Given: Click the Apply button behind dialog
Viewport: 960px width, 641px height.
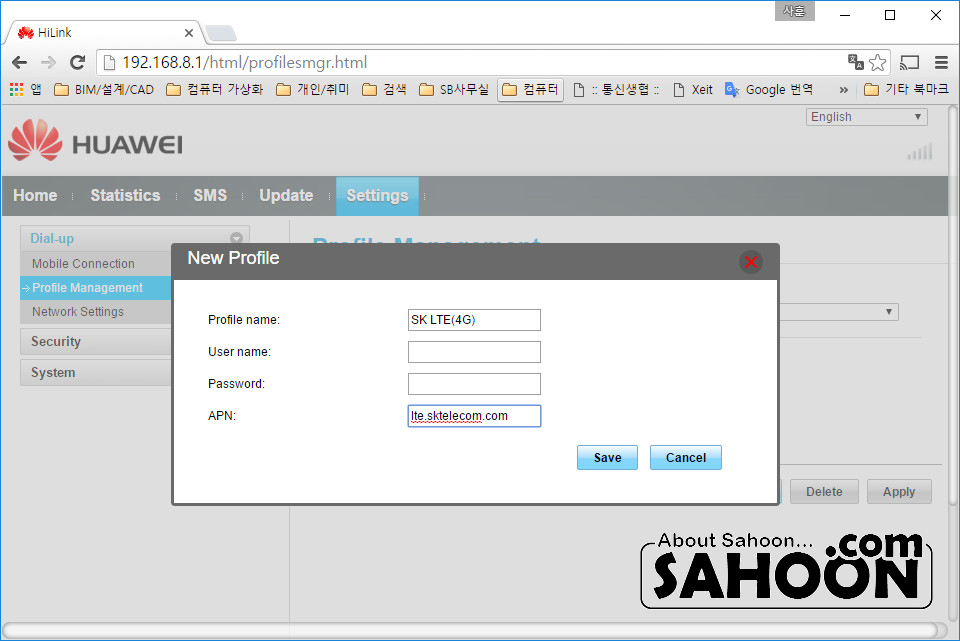Looking at the screenshot, I should point(899,492).
